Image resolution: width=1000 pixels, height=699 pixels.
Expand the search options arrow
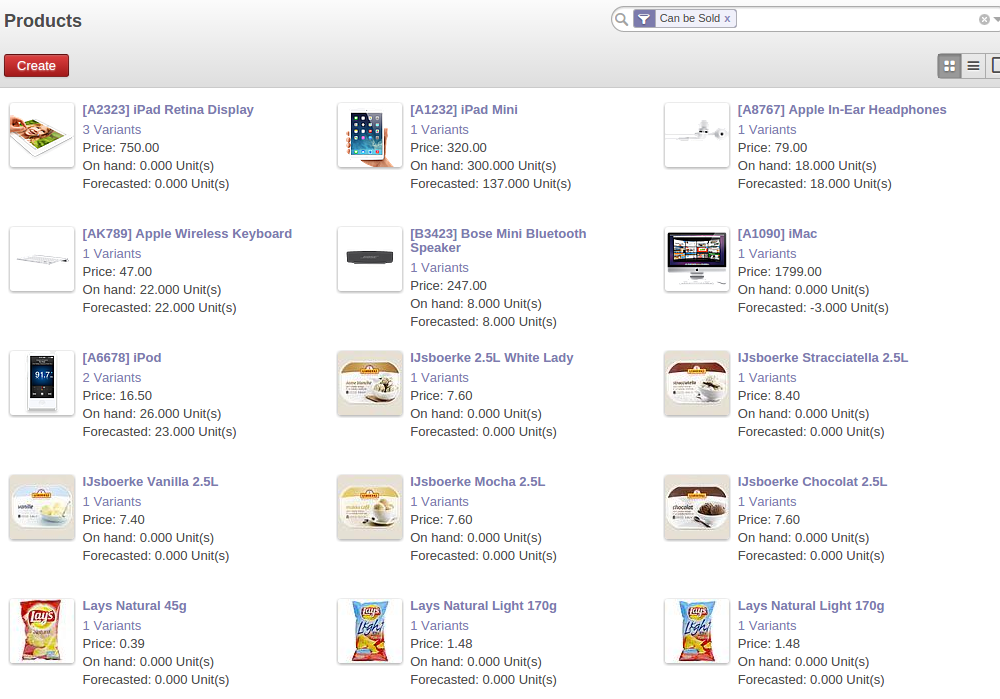[996, 19]
